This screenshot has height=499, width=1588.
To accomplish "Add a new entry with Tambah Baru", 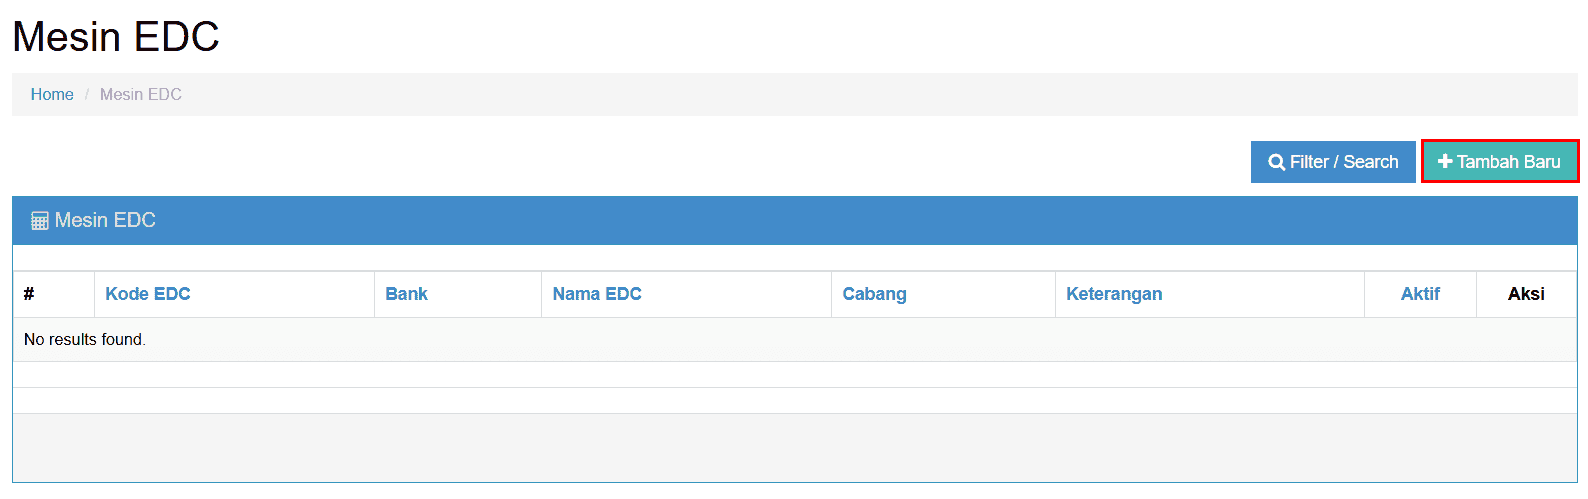I will [x=1500, y=161].
